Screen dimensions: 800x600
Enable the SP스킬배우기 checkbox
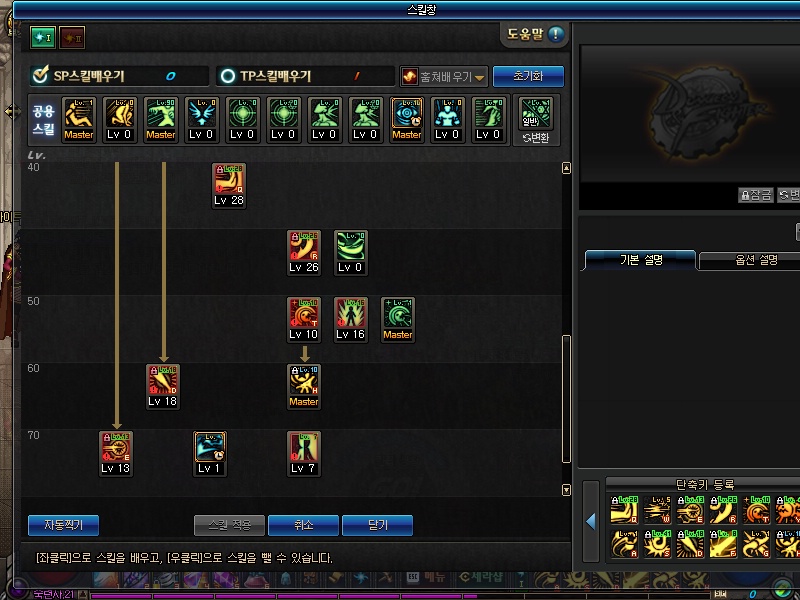coord(40,76)
